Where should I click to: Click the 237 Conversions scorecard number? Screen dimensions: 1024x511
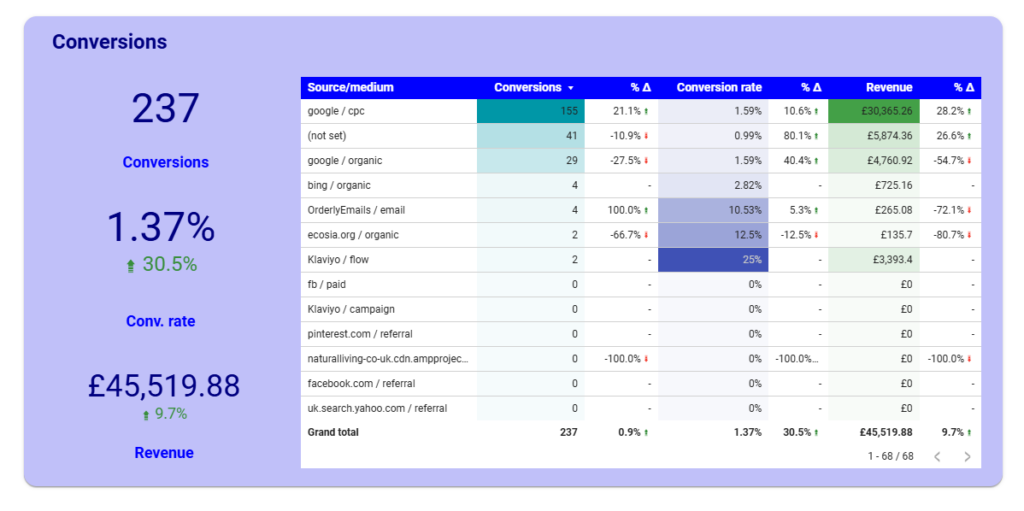(x=166, y=108)
